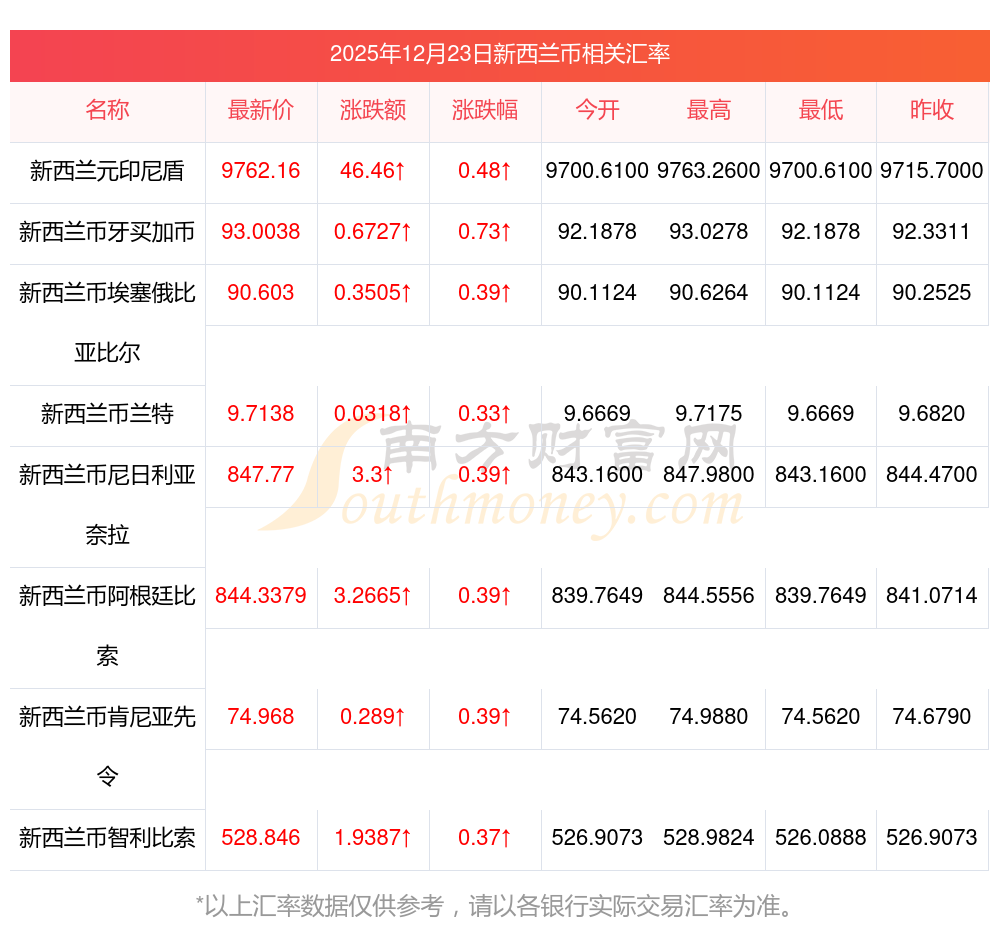Click the row name 新西兰币肯尼亚先令
Image resolution: width=1000 pixels, height=937 pixels.
107,747
